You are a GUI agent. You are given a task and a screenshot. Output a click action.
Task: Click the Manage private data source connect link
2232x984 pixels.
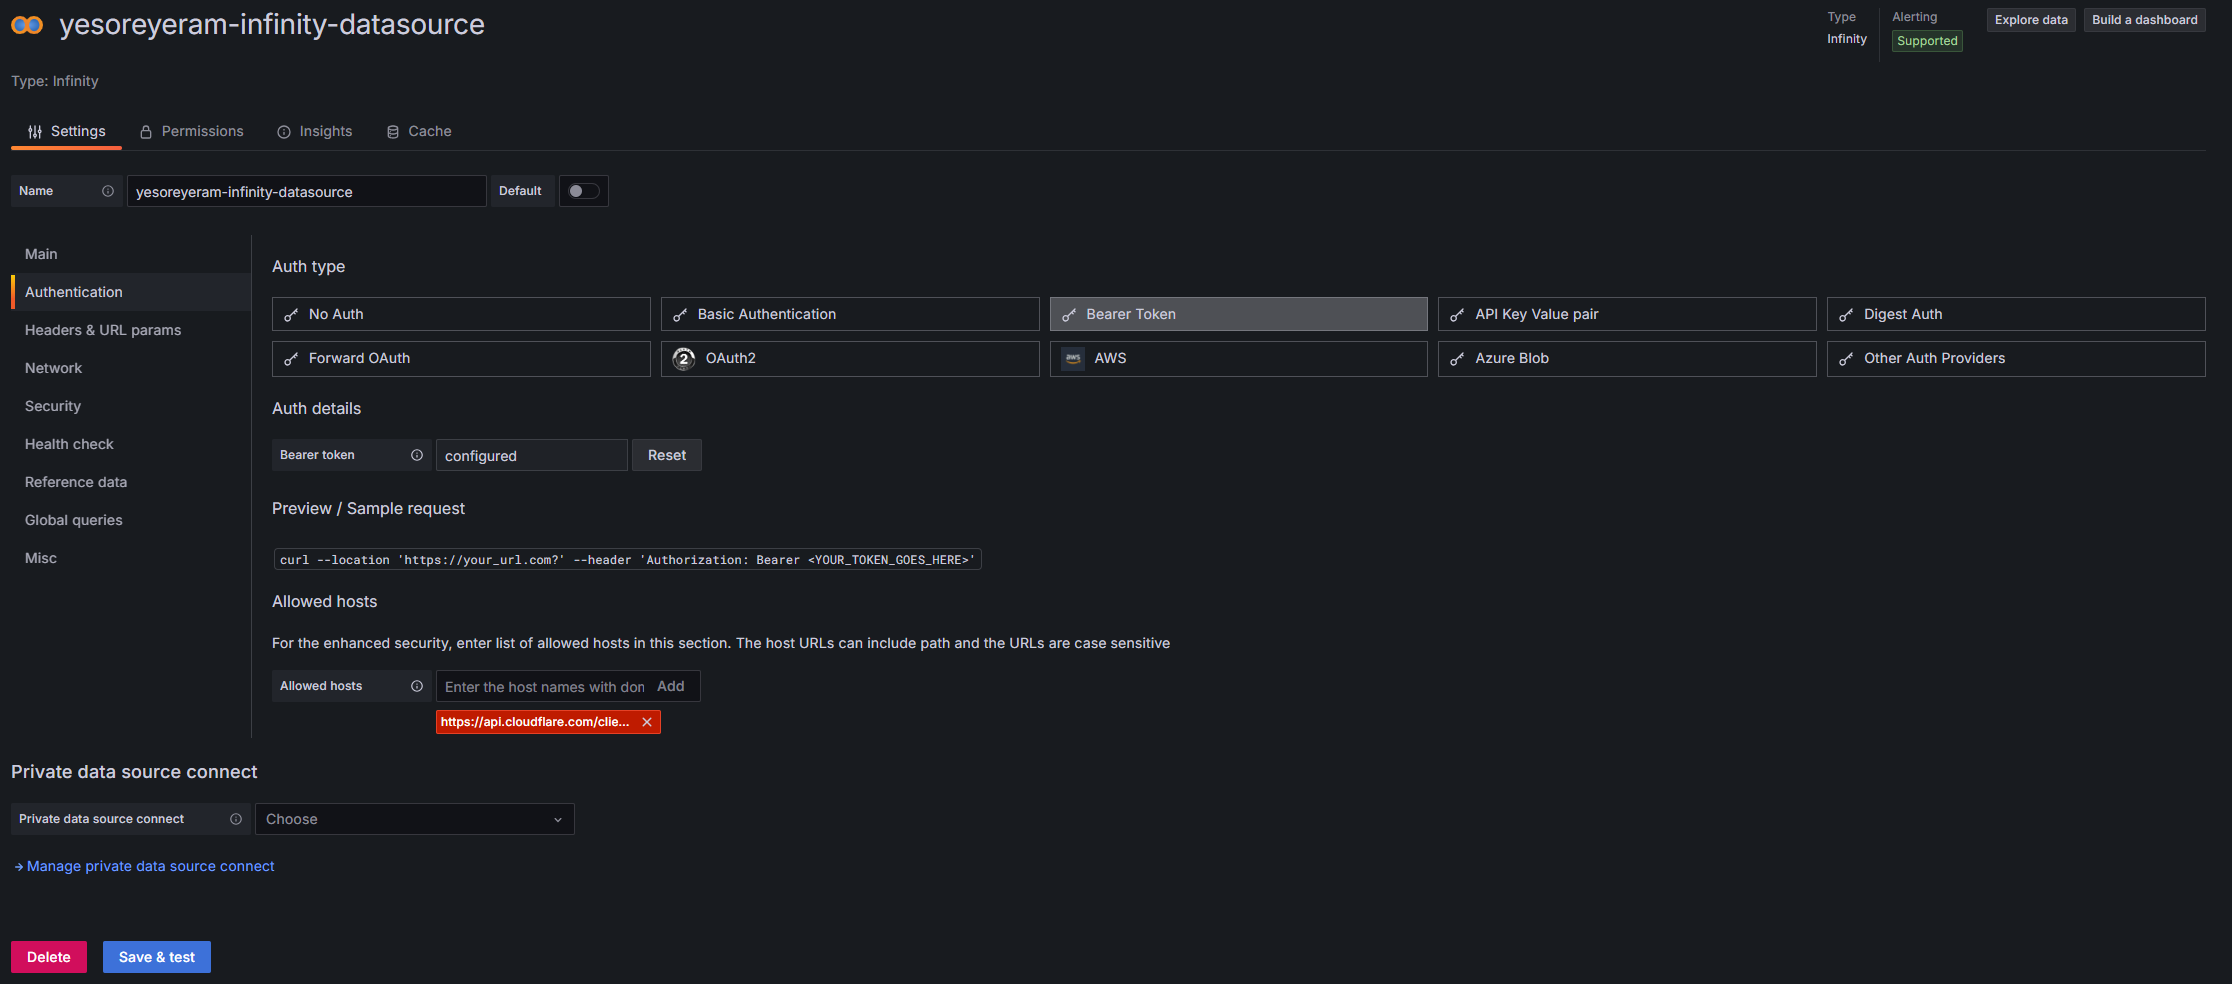point(150,866)
